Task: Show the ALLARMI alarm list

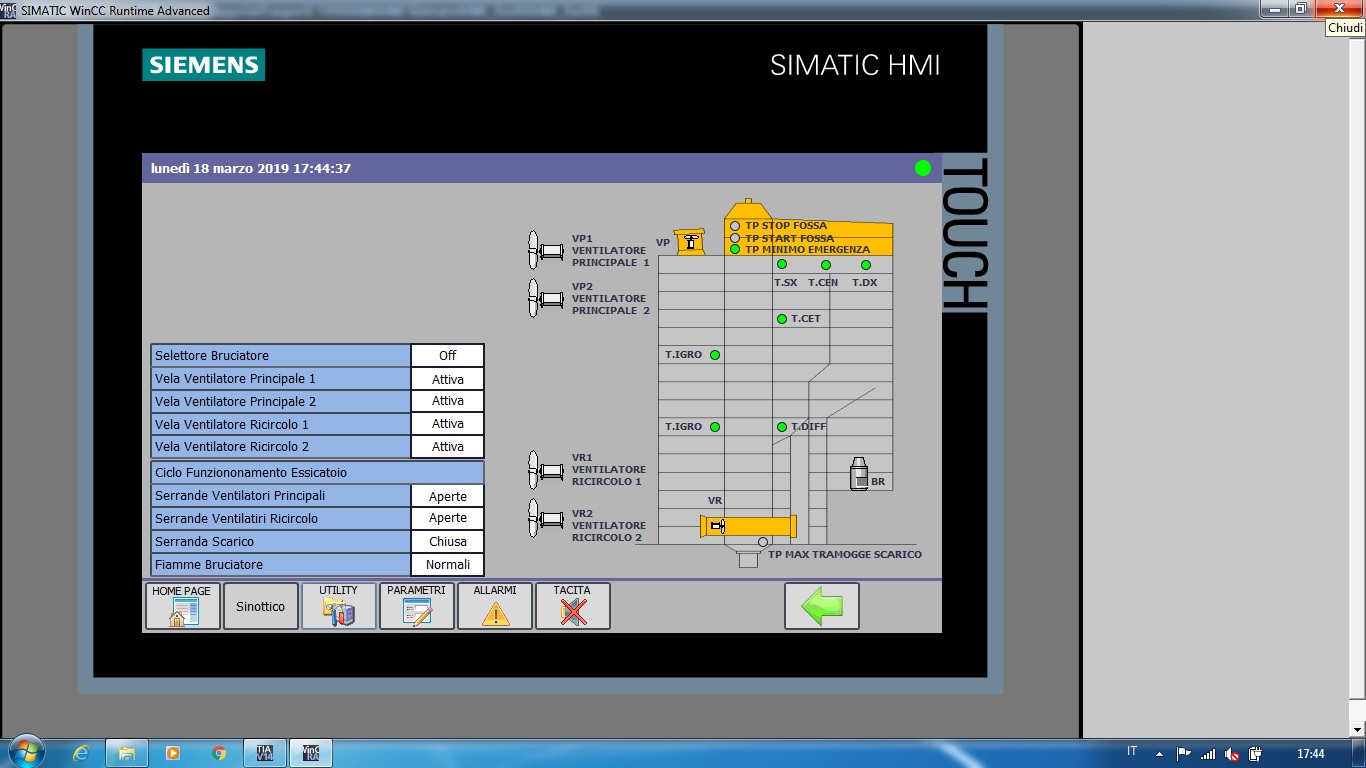Action: [x=495, y=606]
